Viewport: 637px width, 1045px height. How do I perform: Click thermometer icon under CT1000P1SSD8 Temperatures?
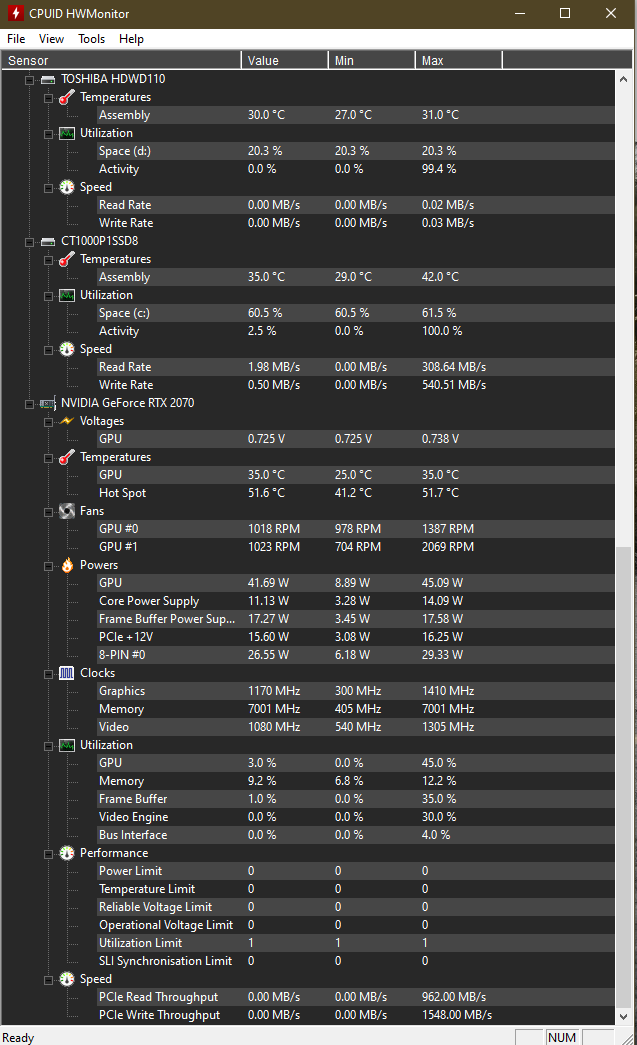click(67, 259)
